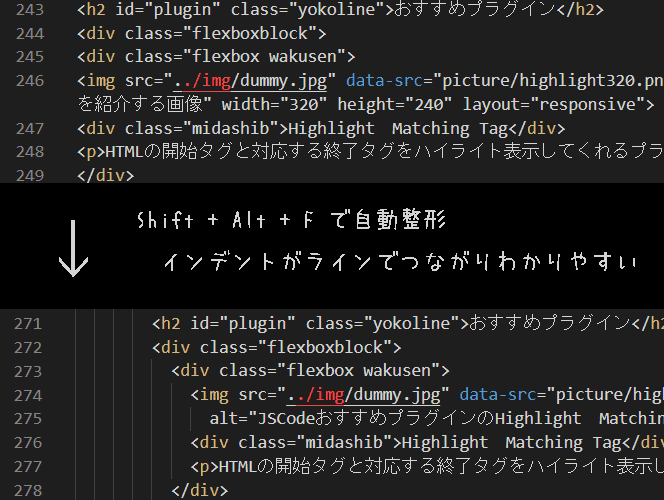Screen dimensions: 664x500
Task: Click line number 278 in the gutter
Action: 28,490
